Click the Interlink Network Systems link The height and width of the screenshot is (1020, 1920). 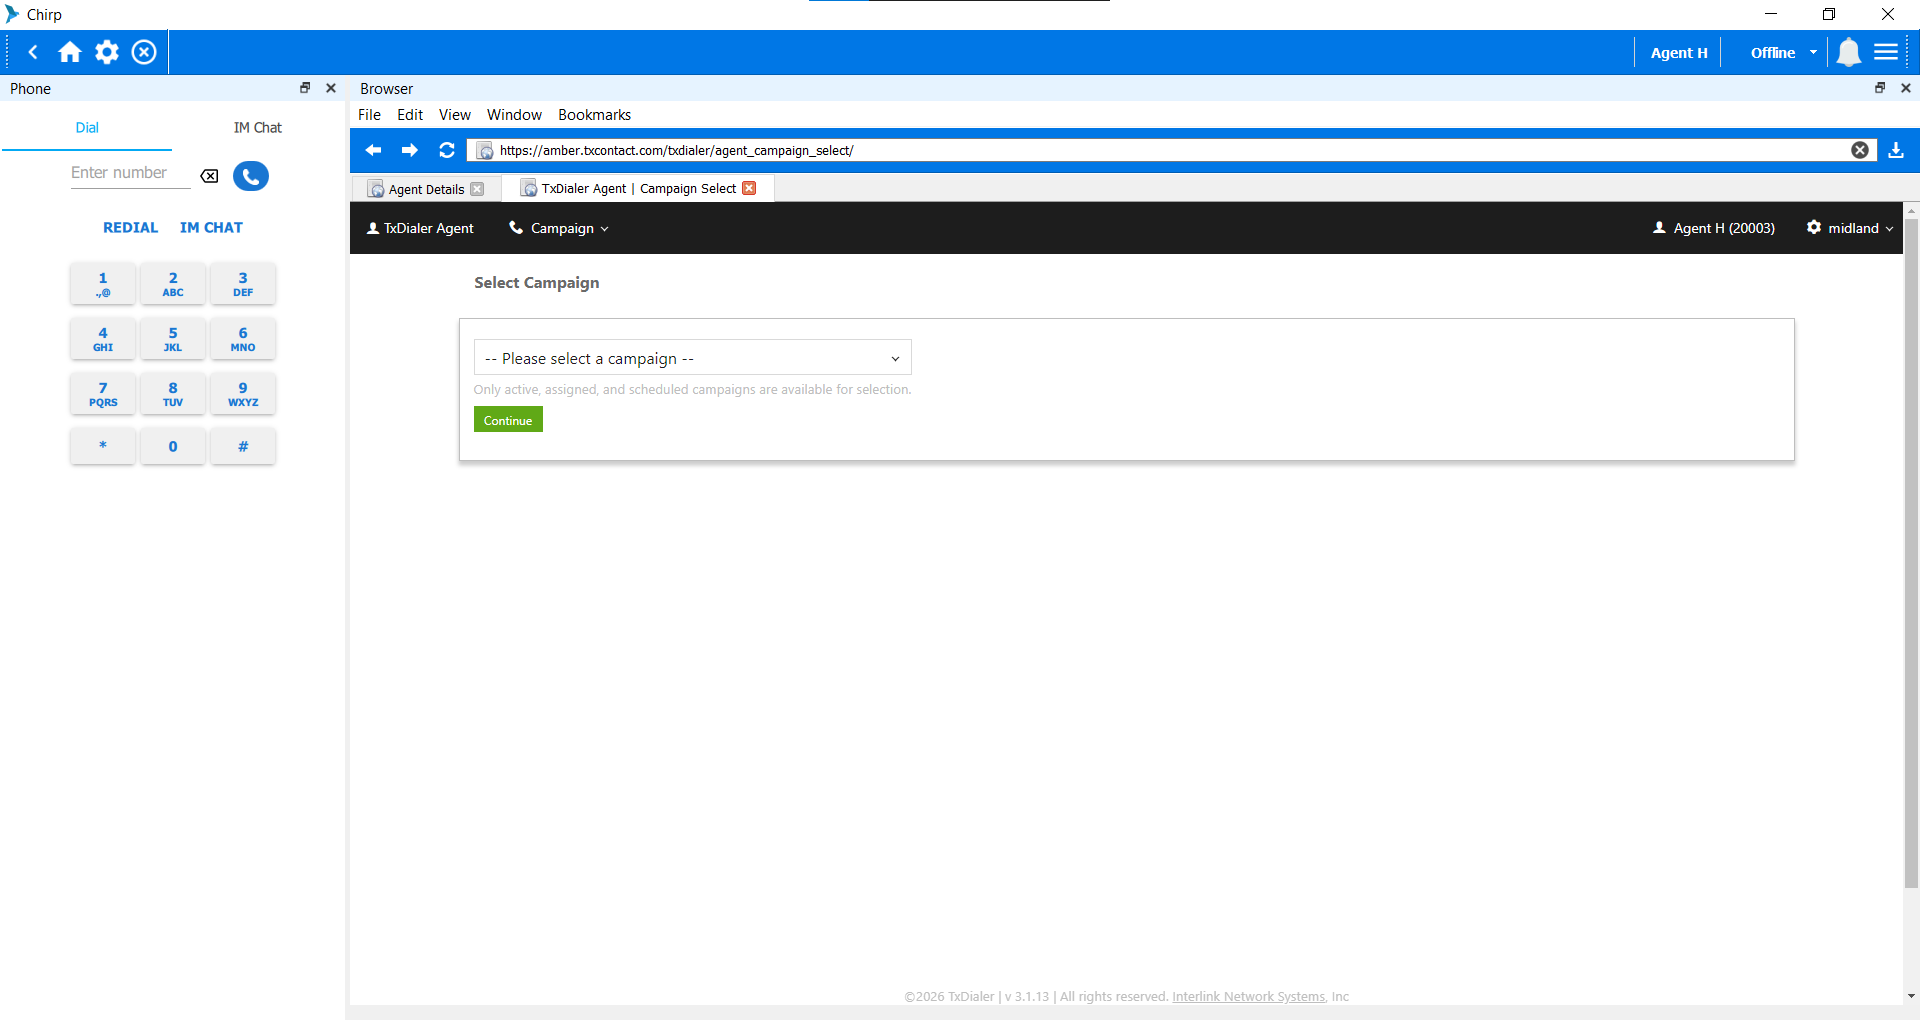[x=1248, y=997]
